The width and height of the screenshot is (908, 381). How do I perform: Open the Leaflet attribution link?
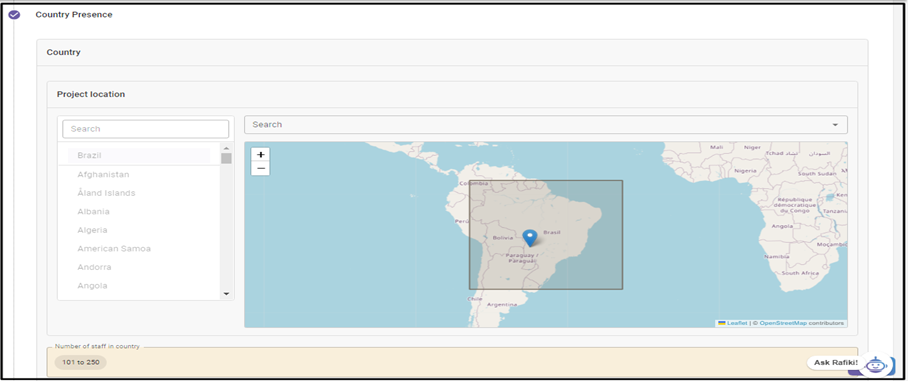click(737, 323)
